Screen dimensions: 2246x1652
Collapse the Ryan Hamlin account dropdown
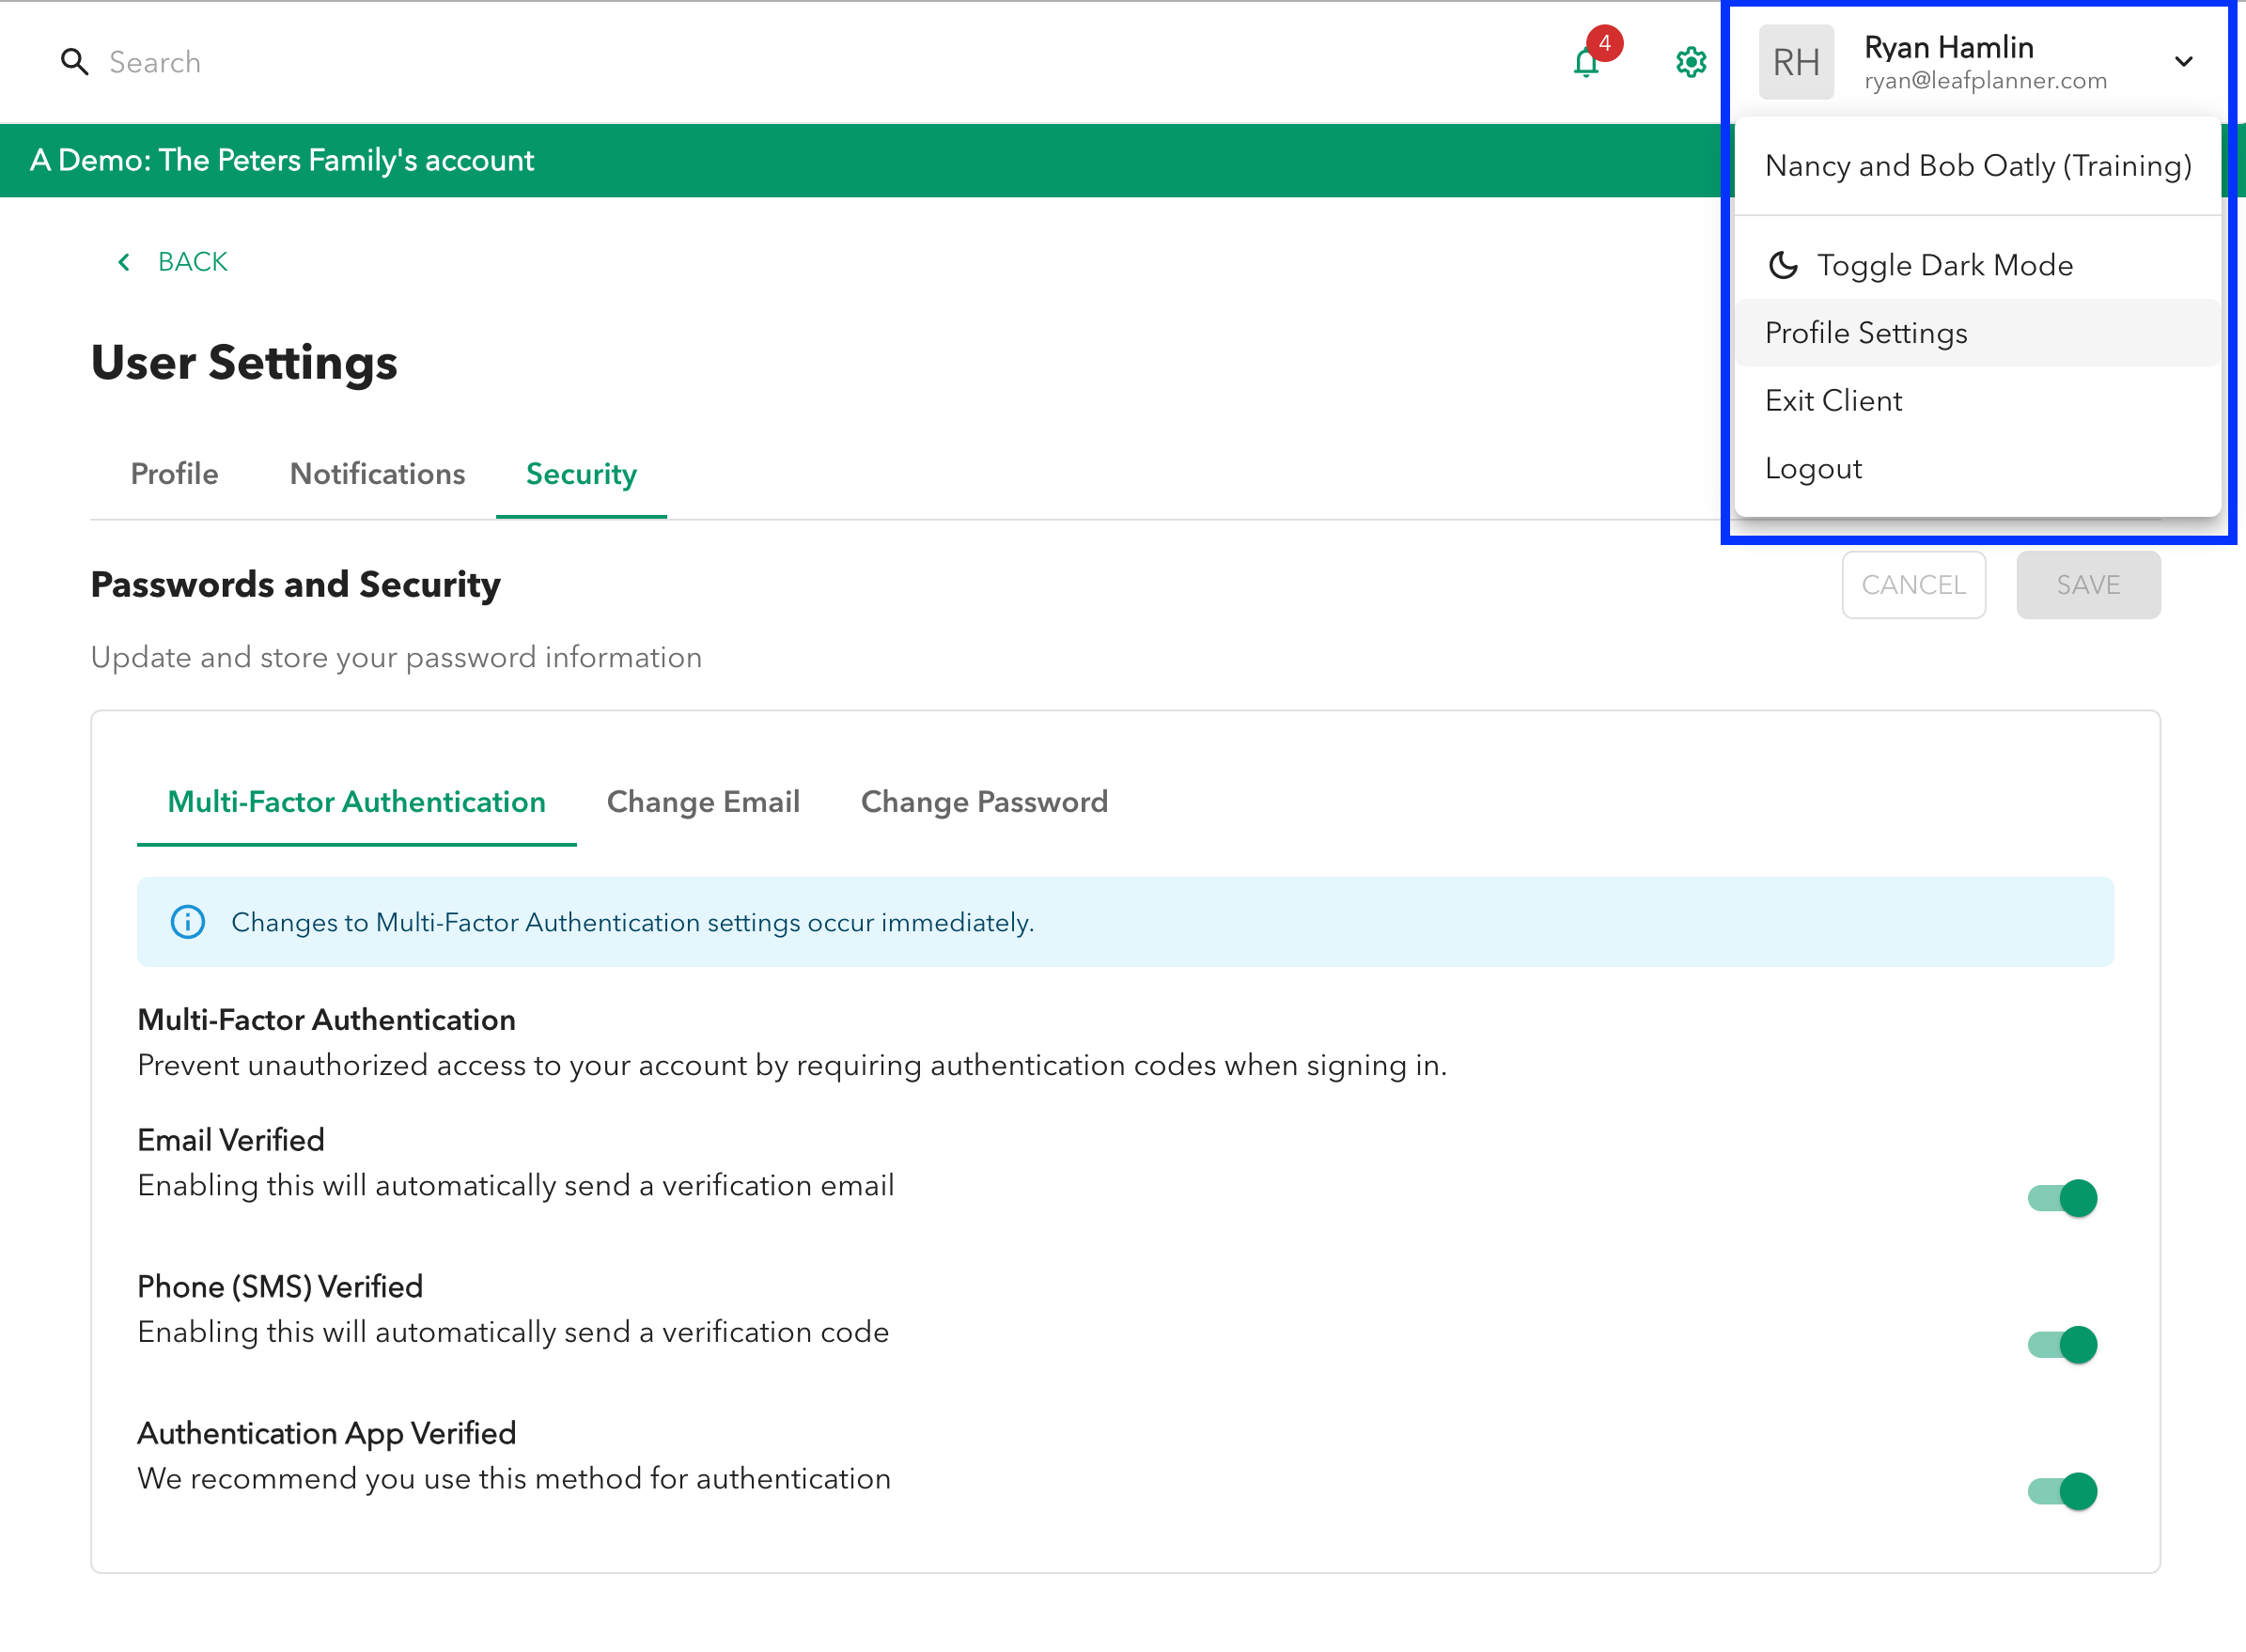[2183, 62]
